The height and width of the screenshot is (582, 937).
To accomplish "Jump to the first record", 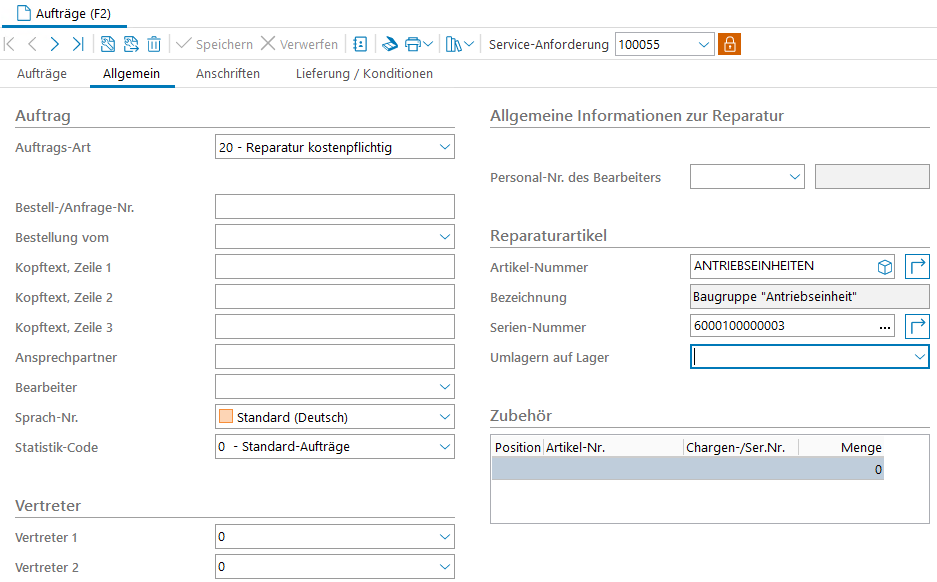I will (x=10, y=44).
